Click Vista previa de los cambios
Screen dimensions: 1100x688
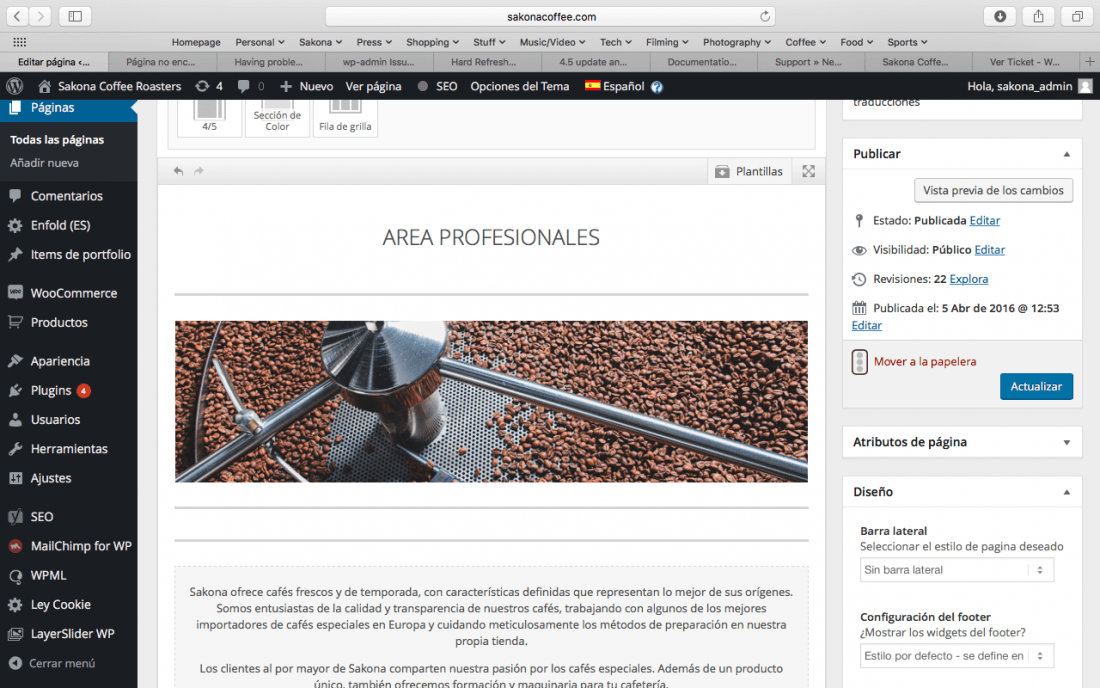[x=993, y=190]
